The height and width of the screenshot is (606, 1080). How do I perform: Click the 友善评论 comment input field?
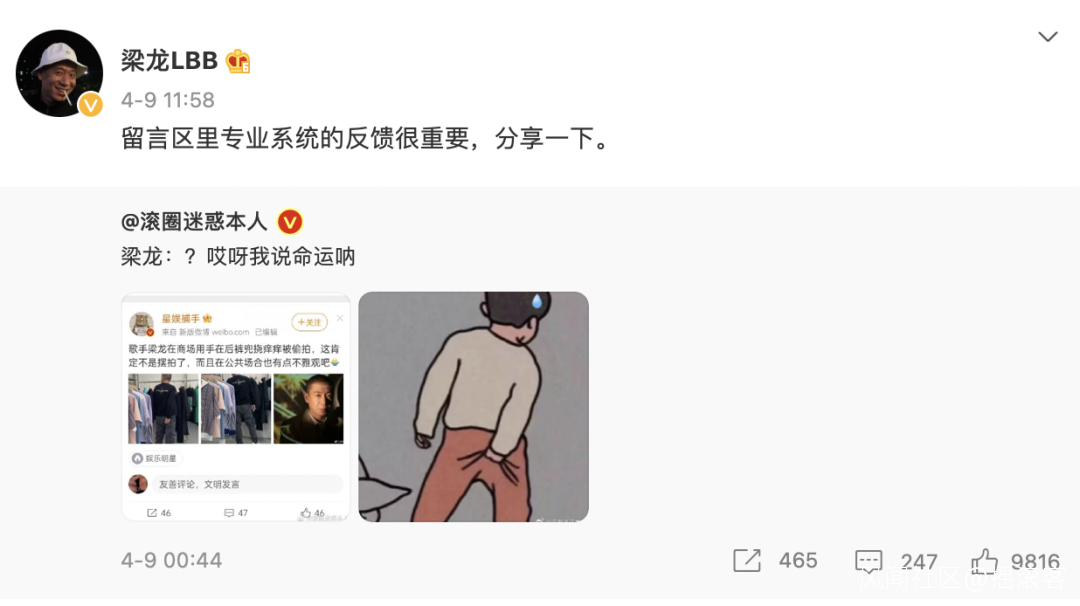247,484
